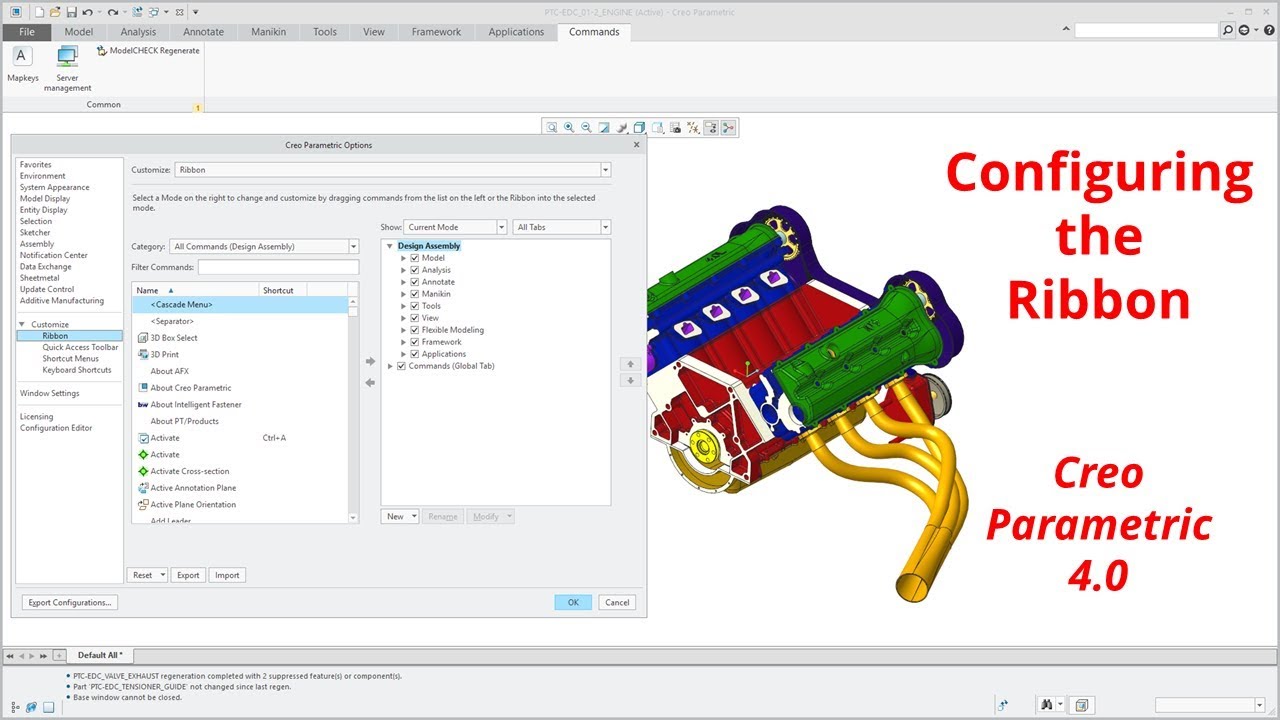
Task: Select Keyboard Shortcuts in sidebar
Action: 77,370
